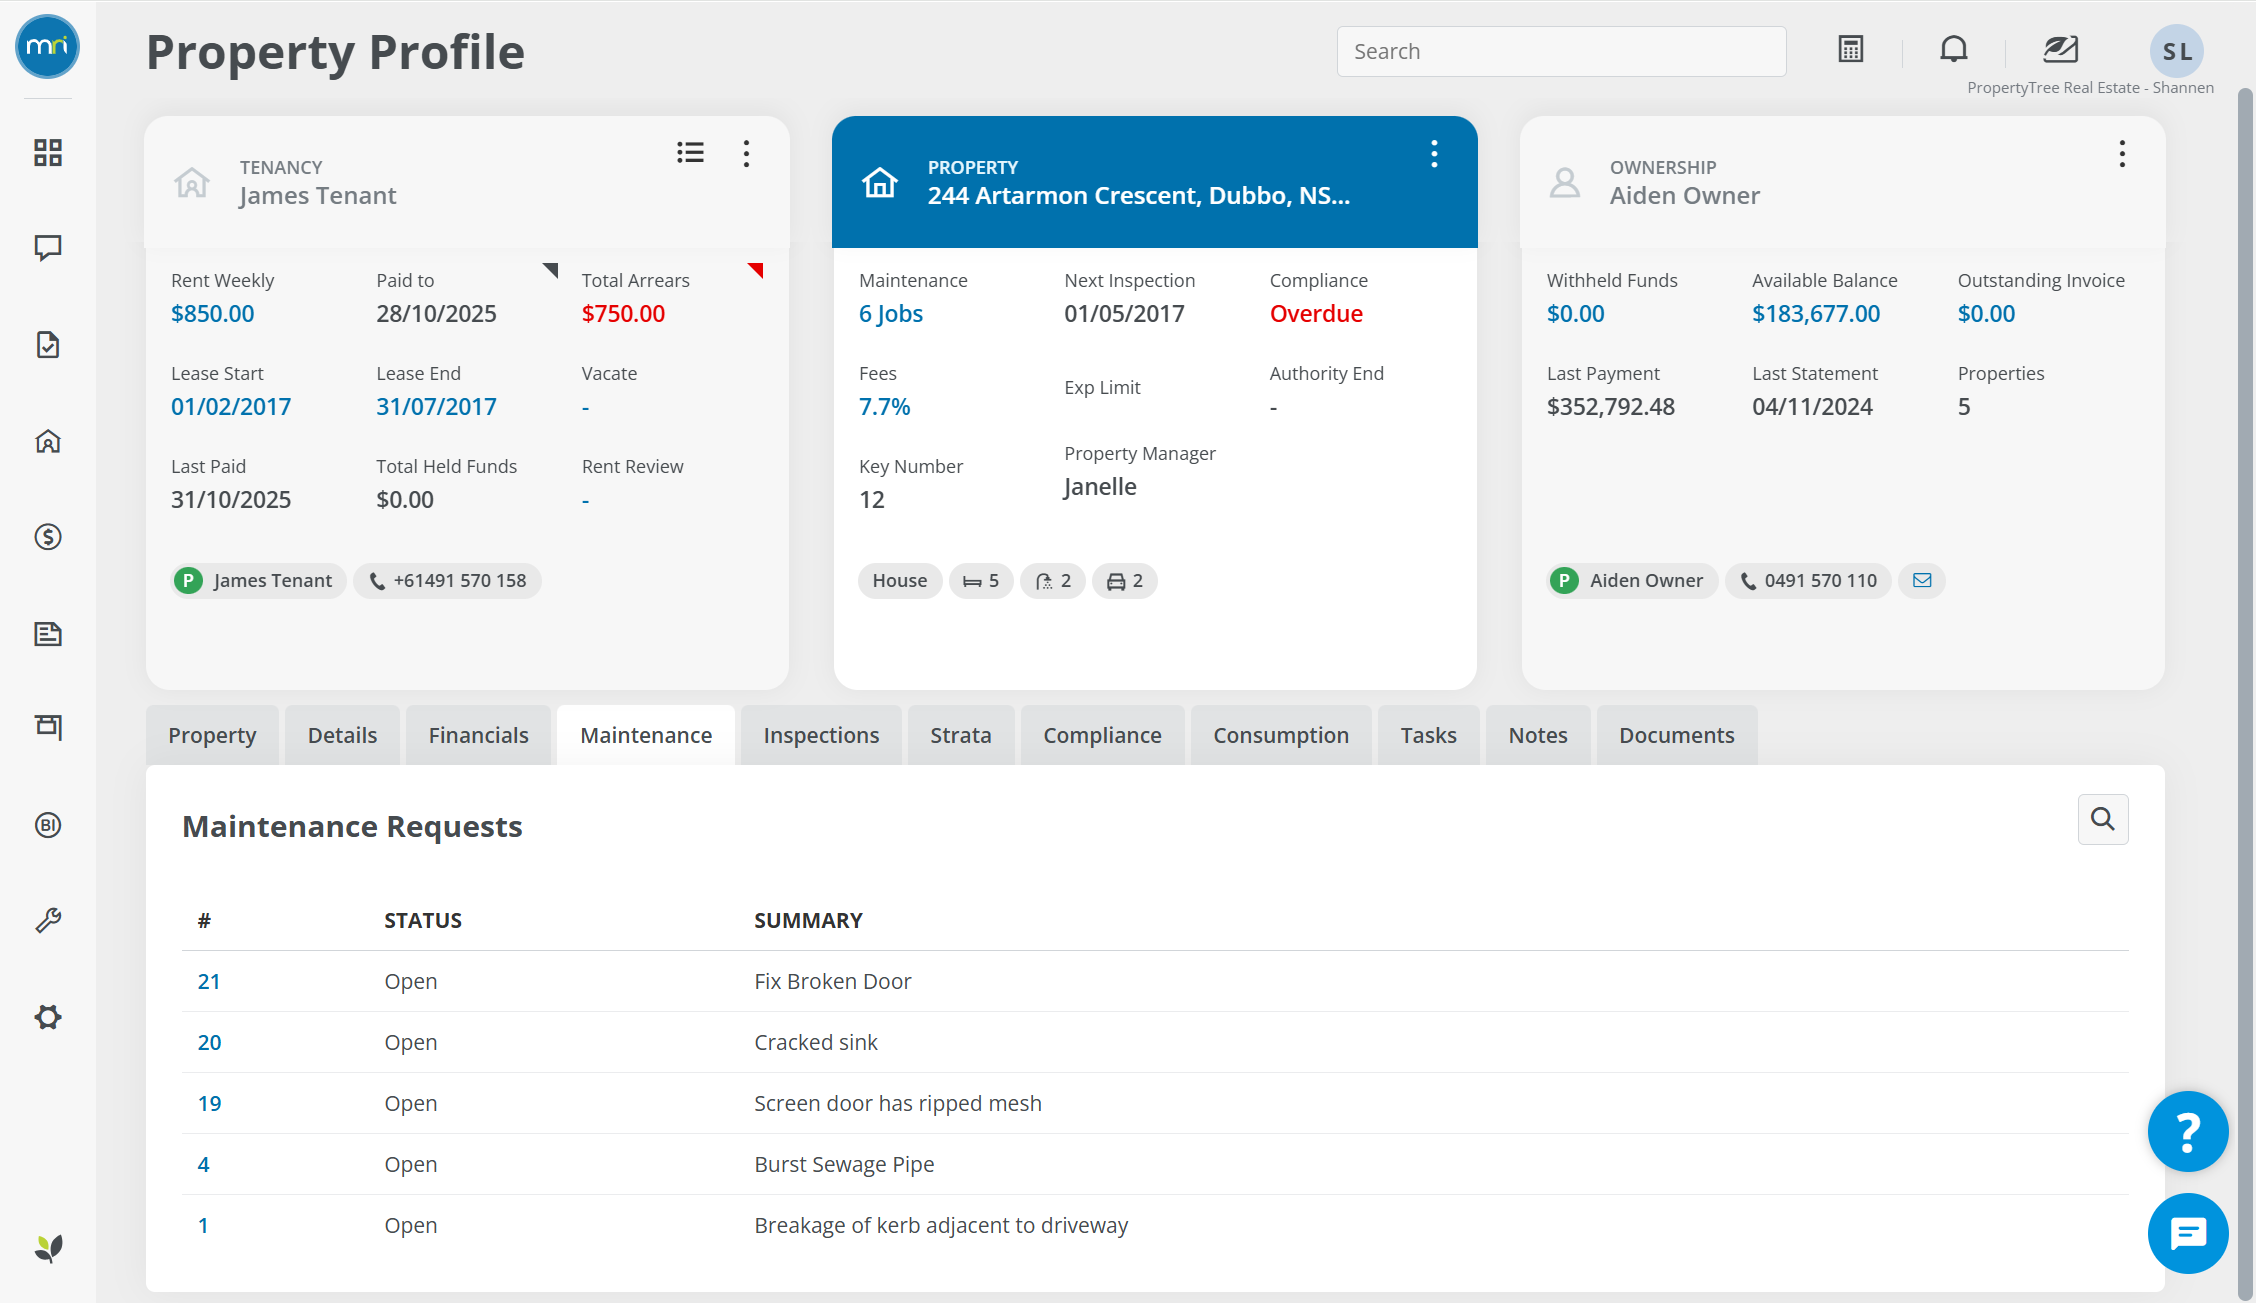Image resolution: width=2256 pixels, height=1303 pixels.
Task: Open Tenancy card three-dot menu
Action: click(746, 153)
